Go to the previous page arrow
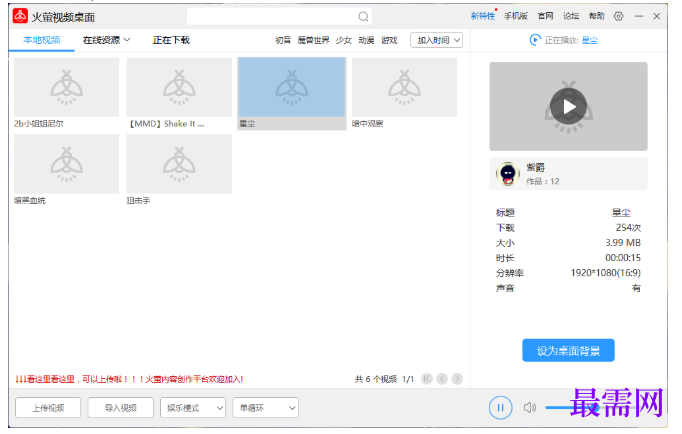 [442, 379]
